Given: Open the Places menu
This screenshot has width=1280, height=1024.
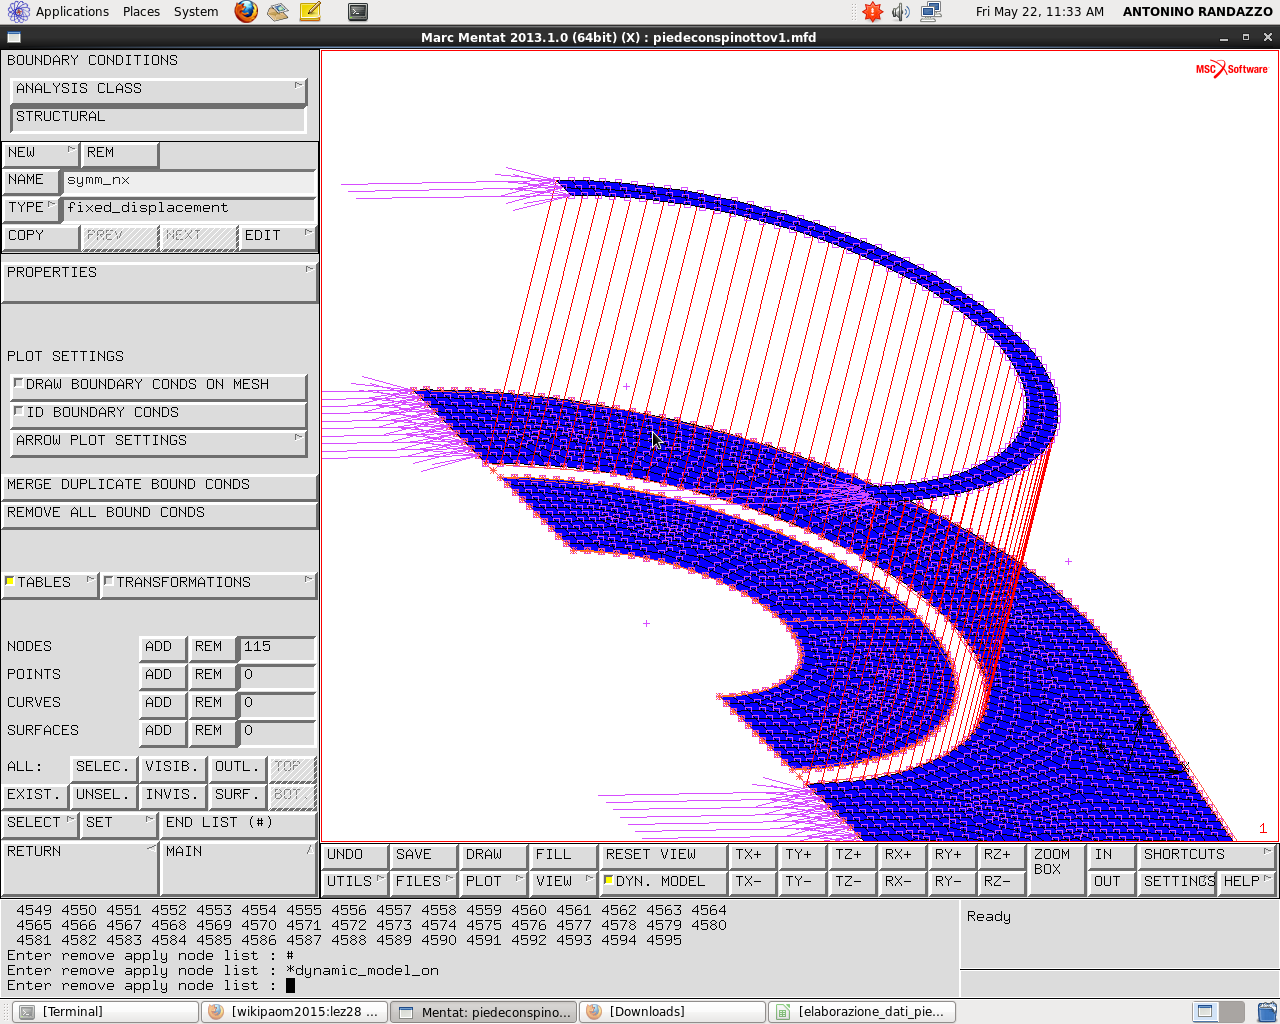Looking at the screenshot, I should 141,12.
